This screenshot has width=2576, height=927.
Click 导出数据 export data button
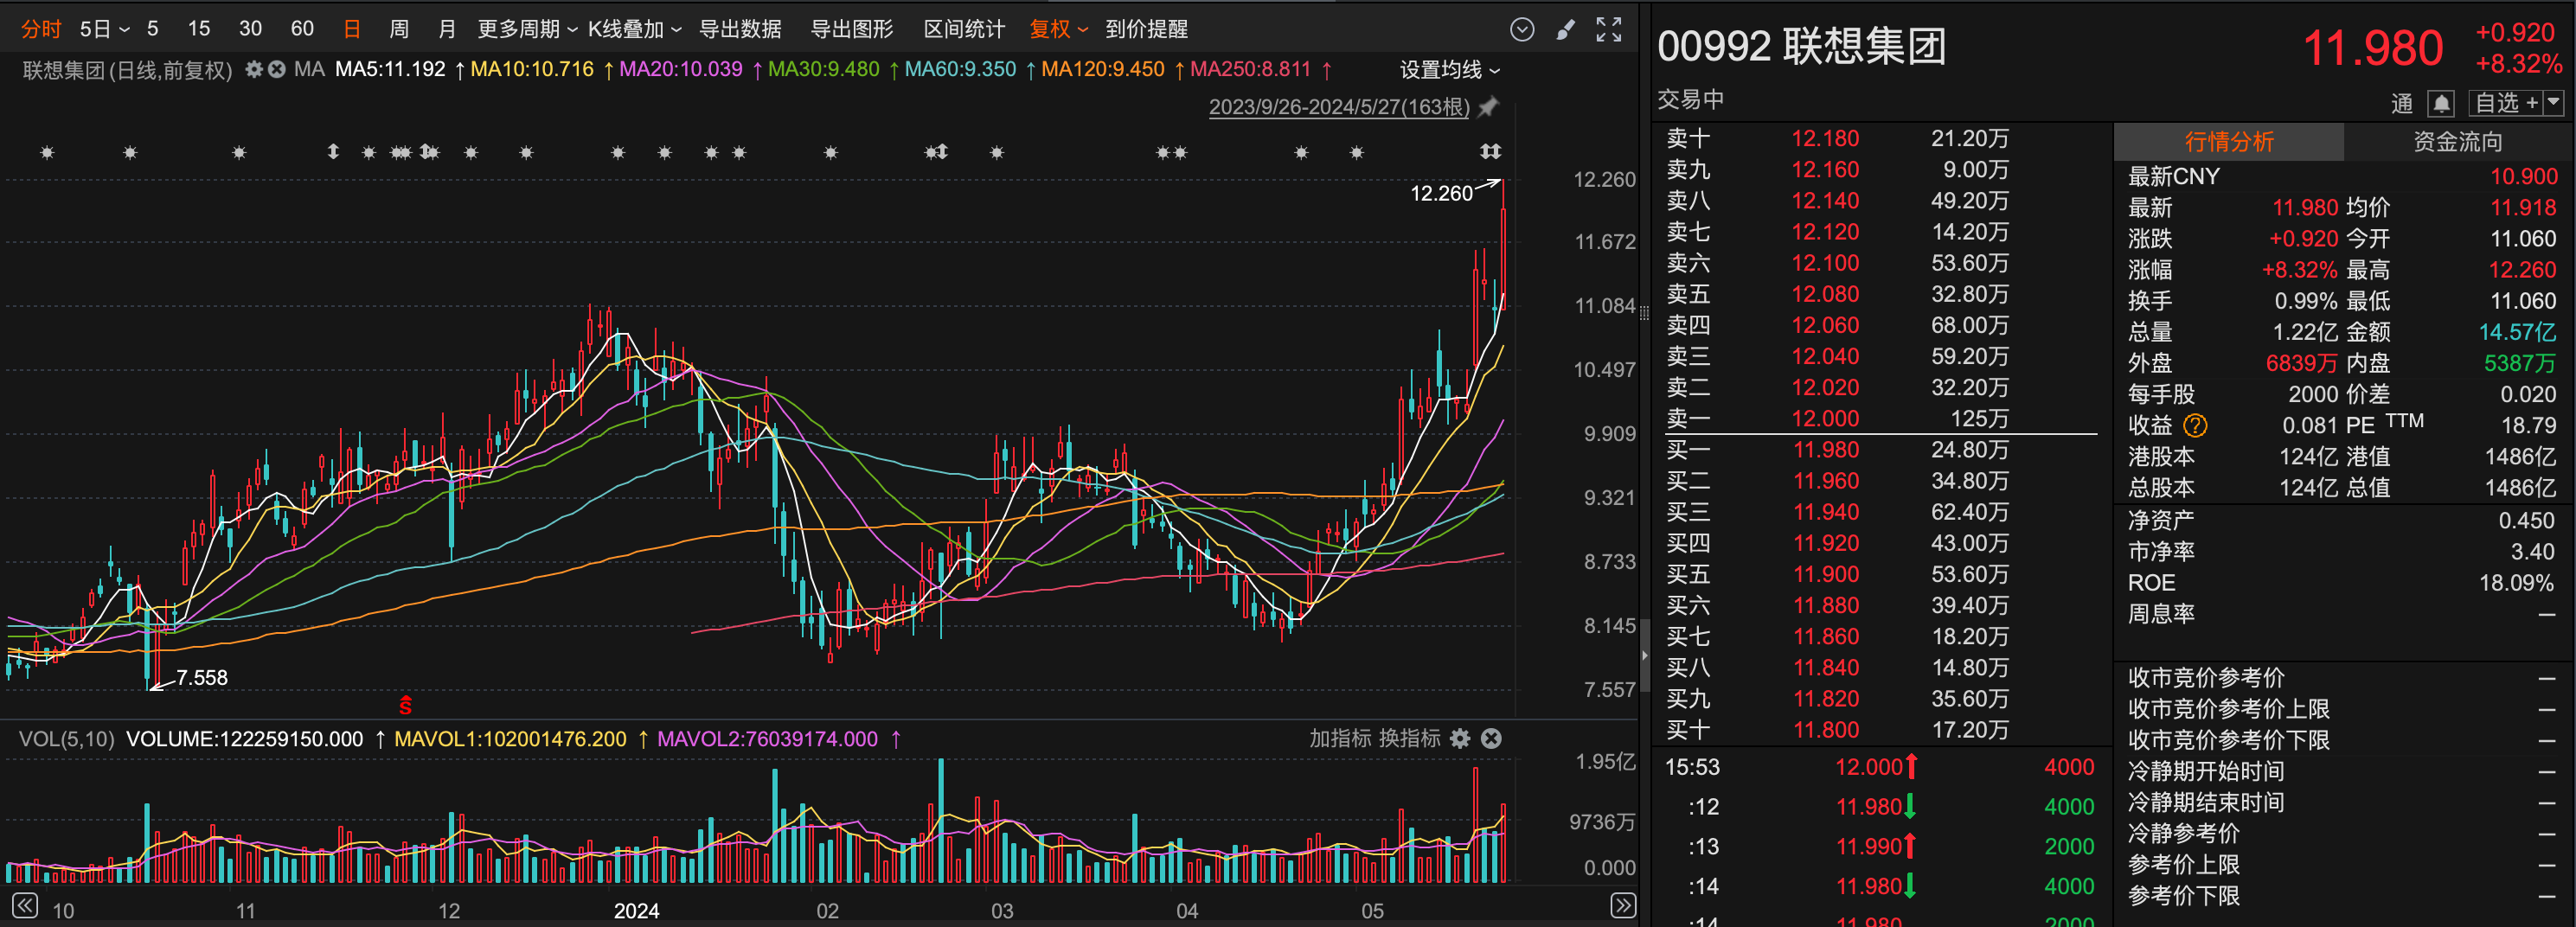739,29
